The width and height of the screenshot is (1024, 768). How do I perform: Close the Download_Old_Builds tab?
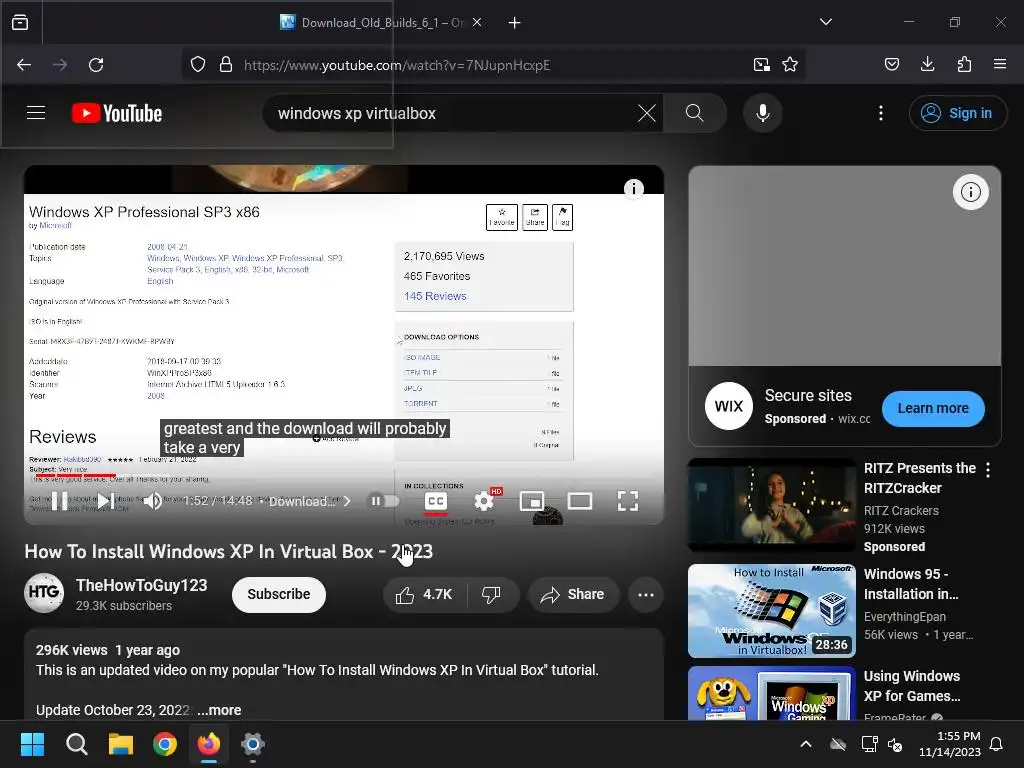[477, 22]
